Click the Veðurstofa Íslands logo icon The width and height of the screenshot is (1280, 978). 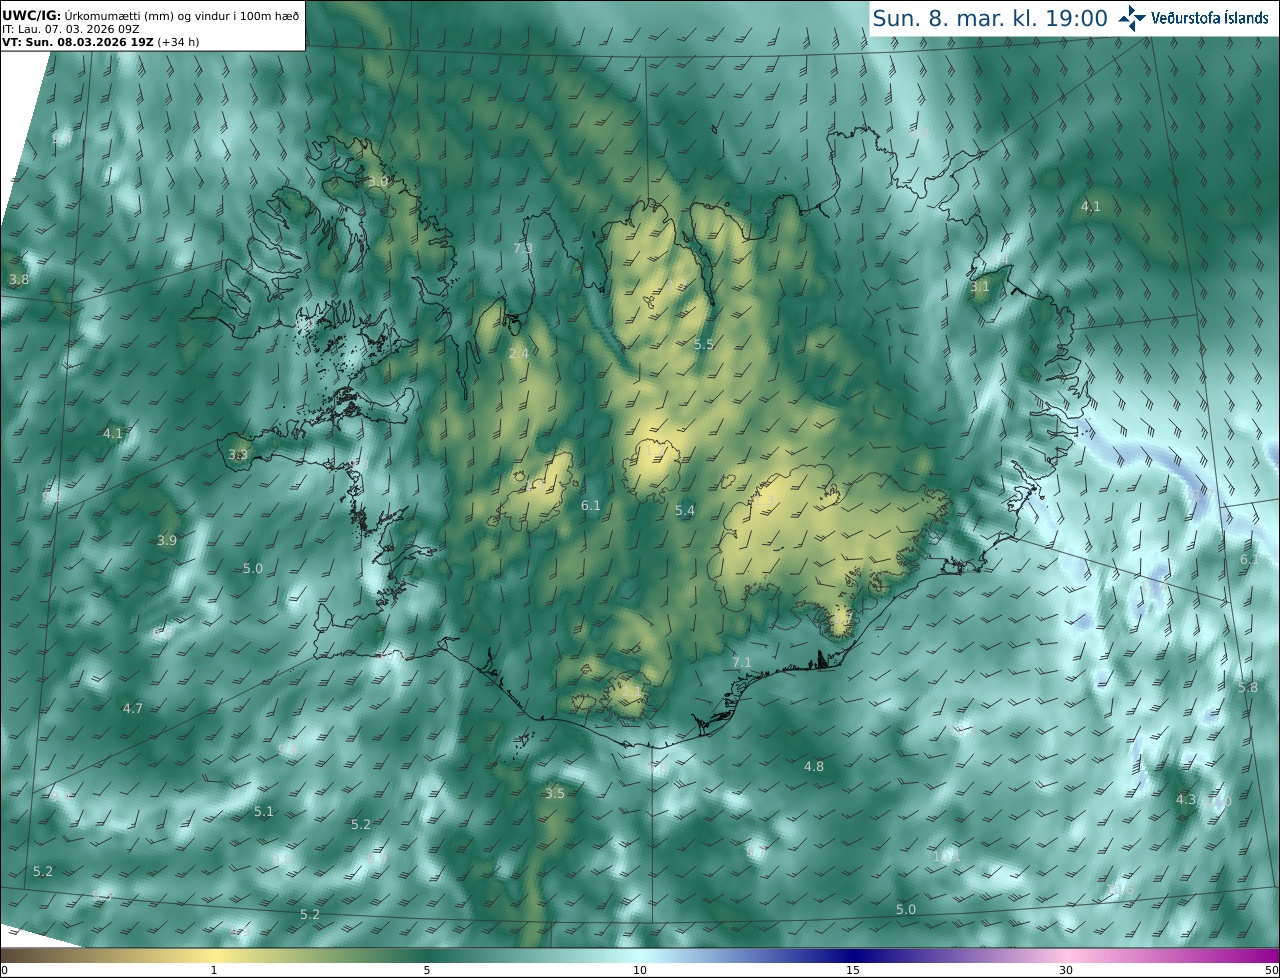point(1132,18)
